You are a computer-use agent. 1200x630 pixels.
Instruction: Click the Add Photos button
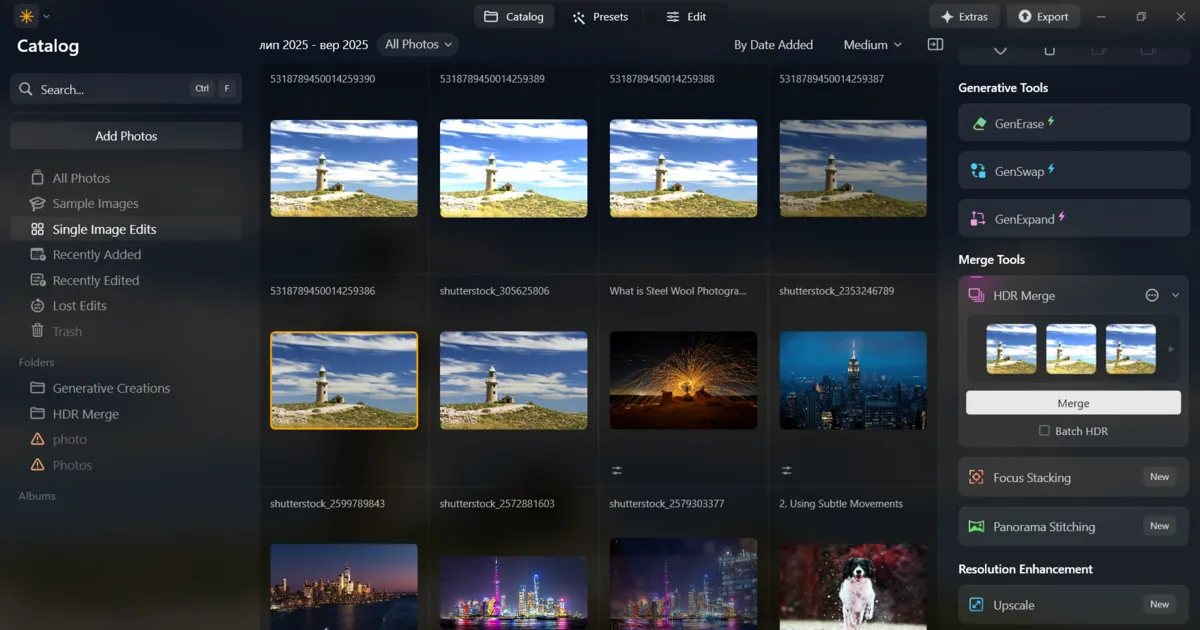click(125, 135)
